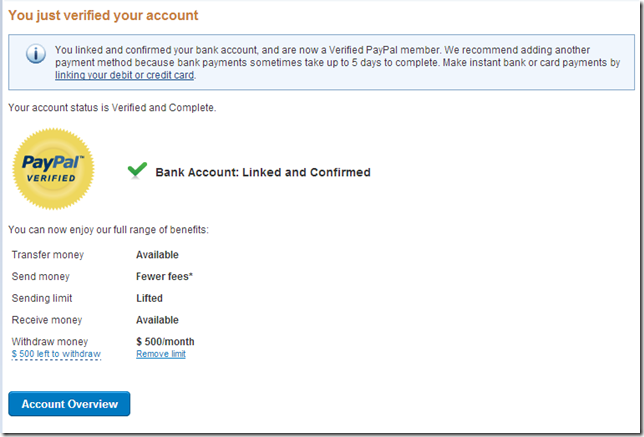Viewport: 644px width, 437px height.
Task: Click the 'Send money' row label
Action: [41, 276]
